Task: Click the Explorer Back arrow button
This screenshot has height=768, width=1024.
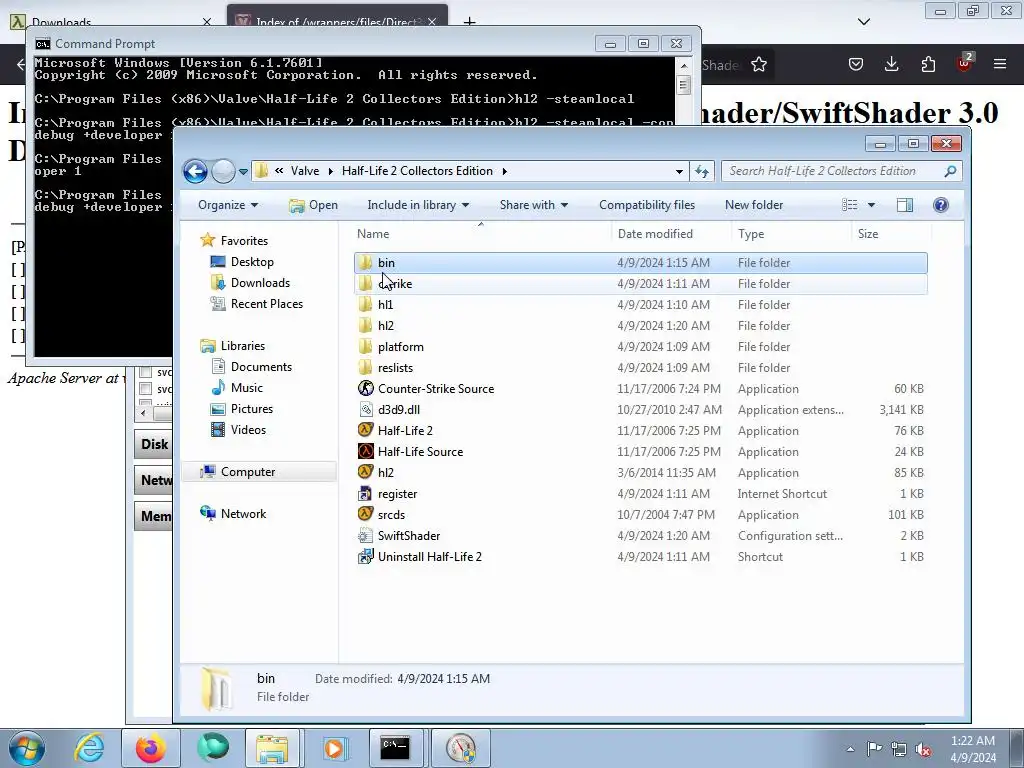Action: 195,171
